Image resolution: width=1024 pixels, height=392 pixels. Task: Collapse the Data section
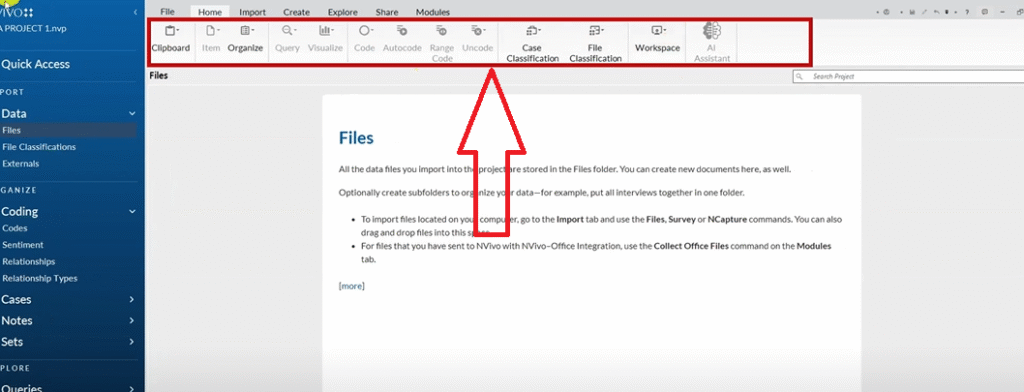132,114
